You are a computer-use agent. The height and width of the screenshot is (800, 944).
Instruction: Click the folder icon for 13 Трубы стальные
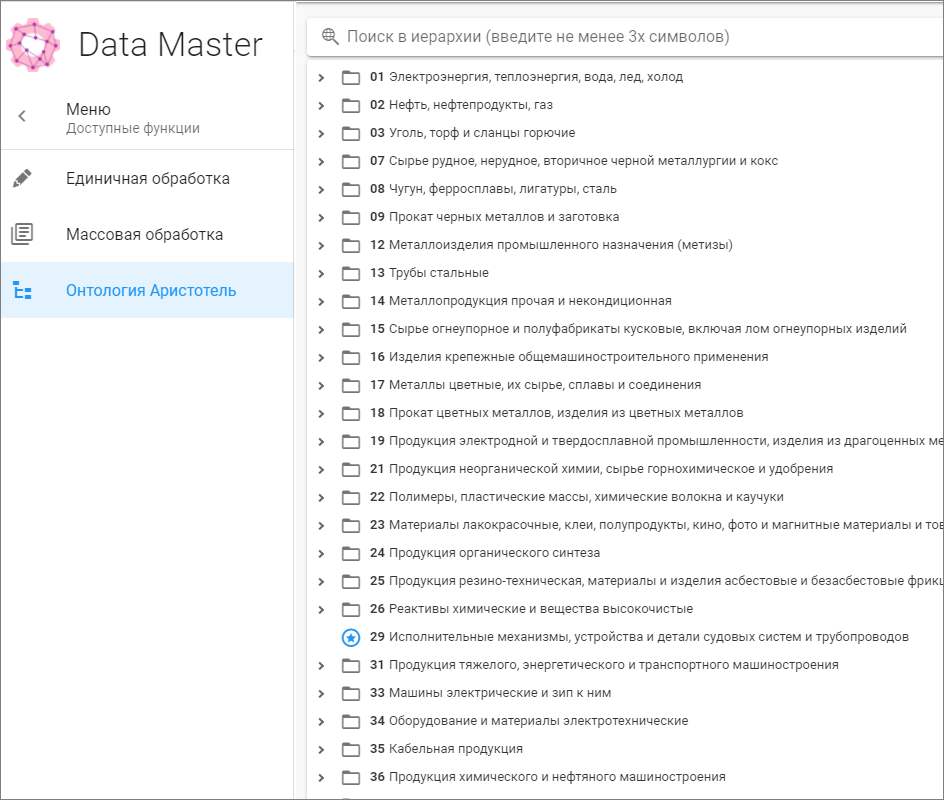point(351,273)
